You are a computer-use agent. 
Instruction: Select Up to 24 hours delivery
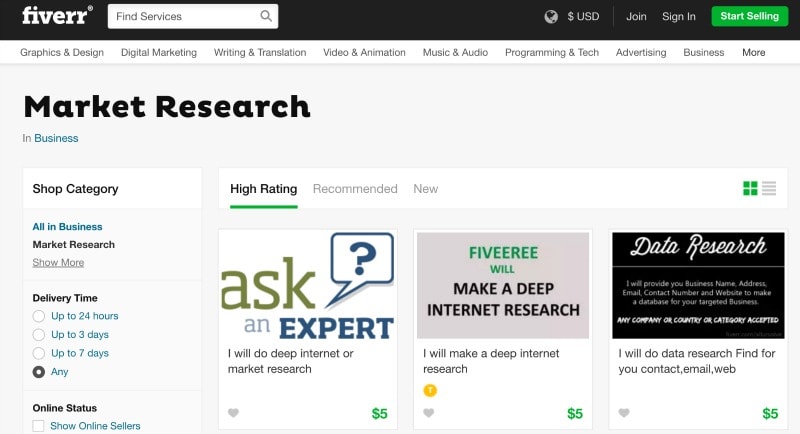pyautogui.click(x=39, y=316)
